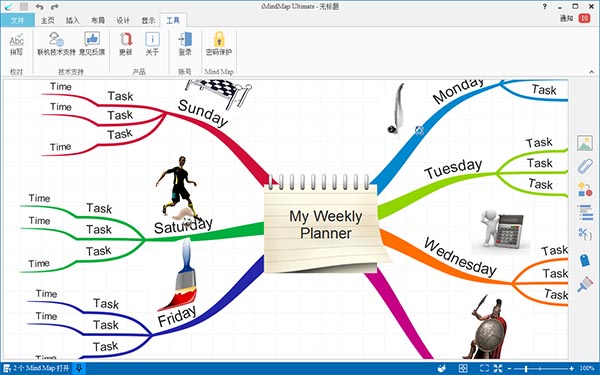The width and height of the screenshot is (600, 375).
Task: Open the shapes icon library in sidebar
Action: tap(585, 189)
